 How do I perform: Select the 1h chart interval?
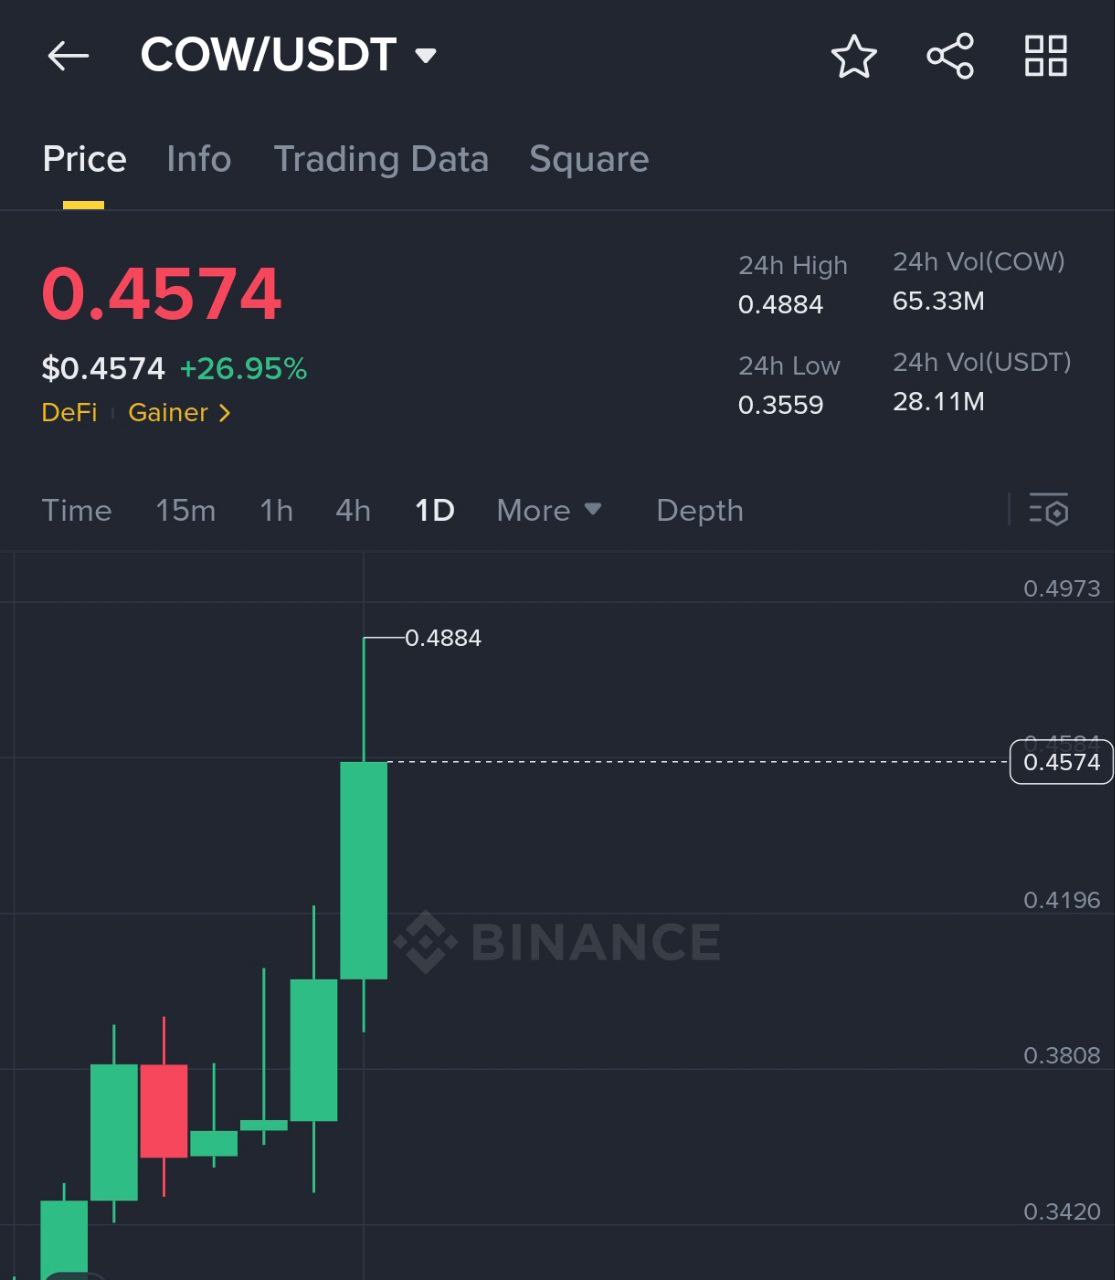click(276, 510)
